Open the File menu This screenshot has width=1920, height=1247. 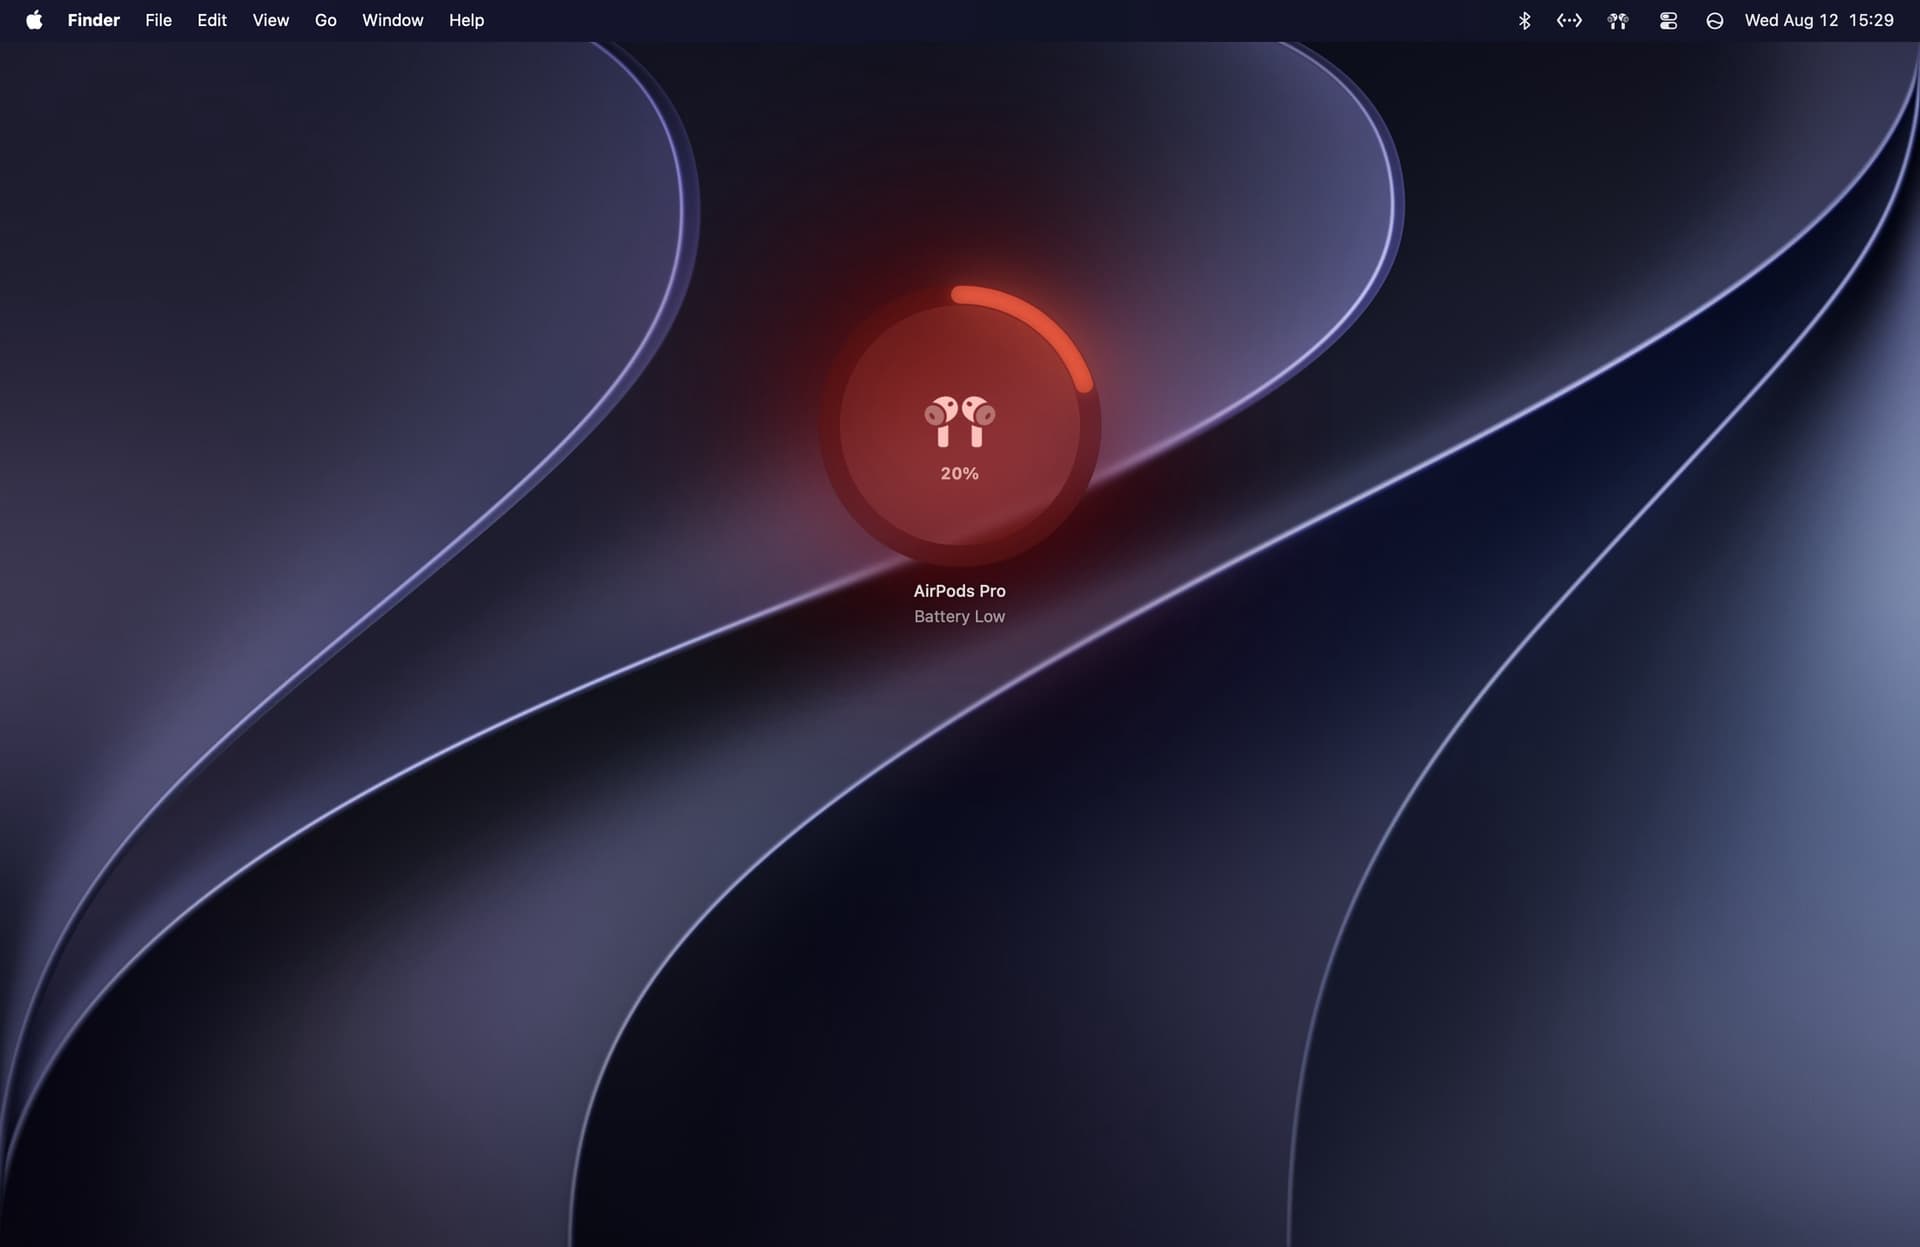click(x=158, y=20)
